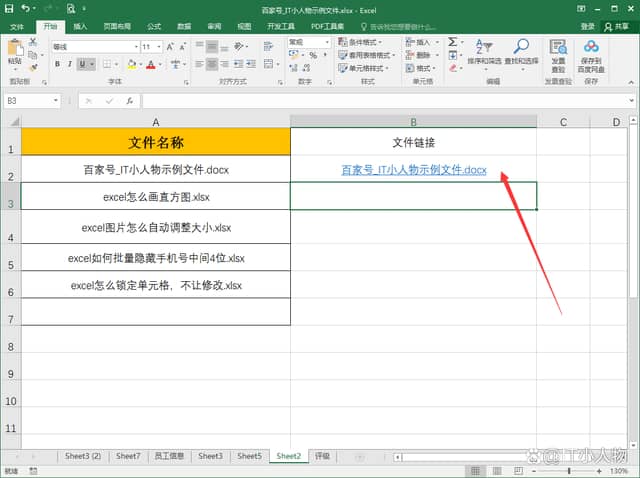Open the font size dropdown
Image resolution: width=640 pixels, height=478 pixels.
pyautogui.click(x=159, y=47)
